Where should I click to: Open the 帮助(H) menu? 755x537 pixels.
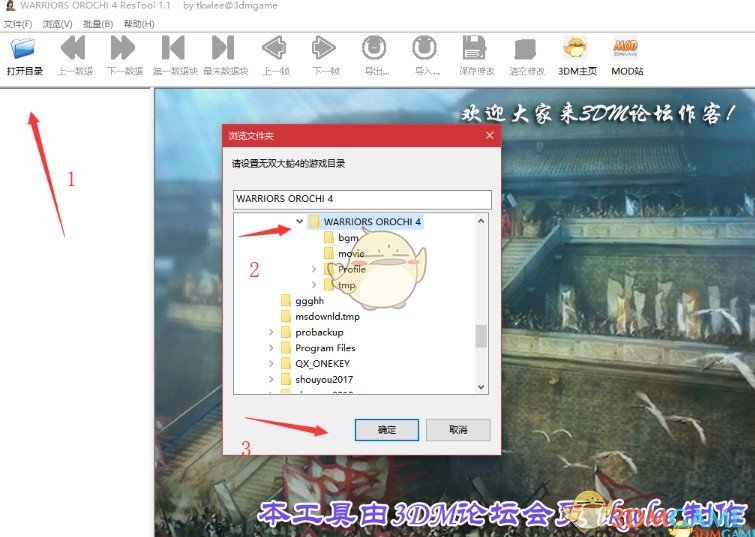(139, 24)
